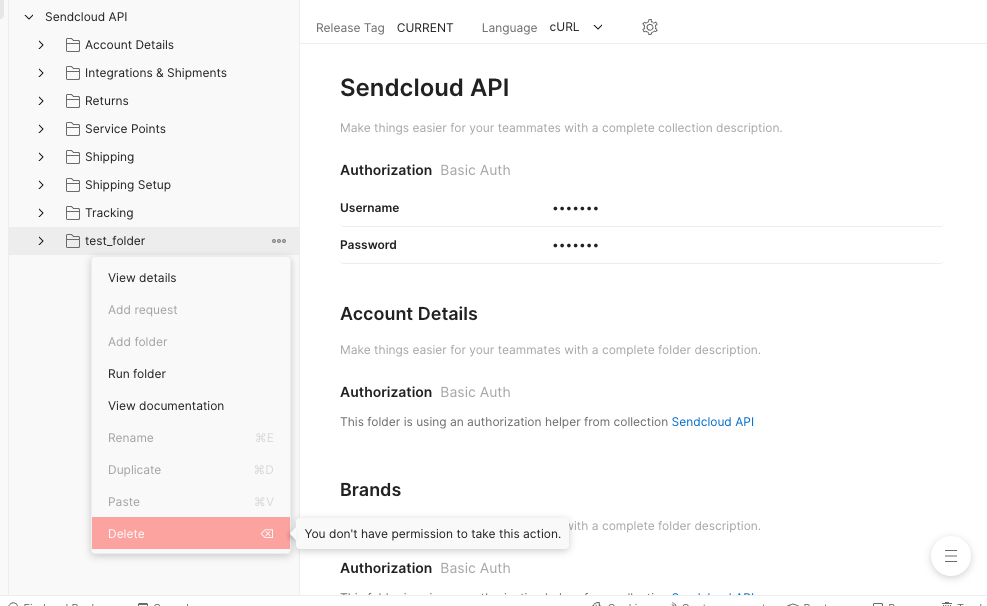Click the CURRENT release tag
This screenshot has width=987, height=606.
424,27
